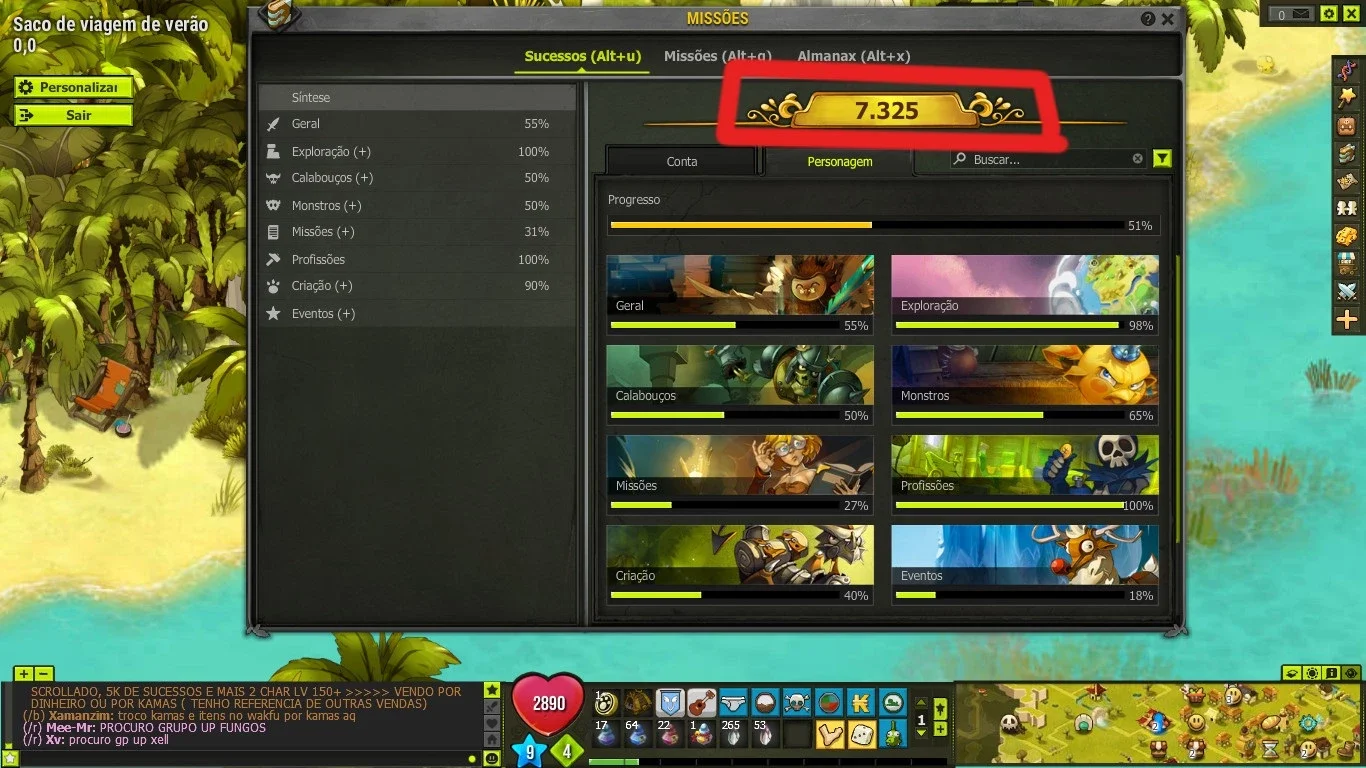
Task: Expand the Exploração (+) category
Action: 417,151
